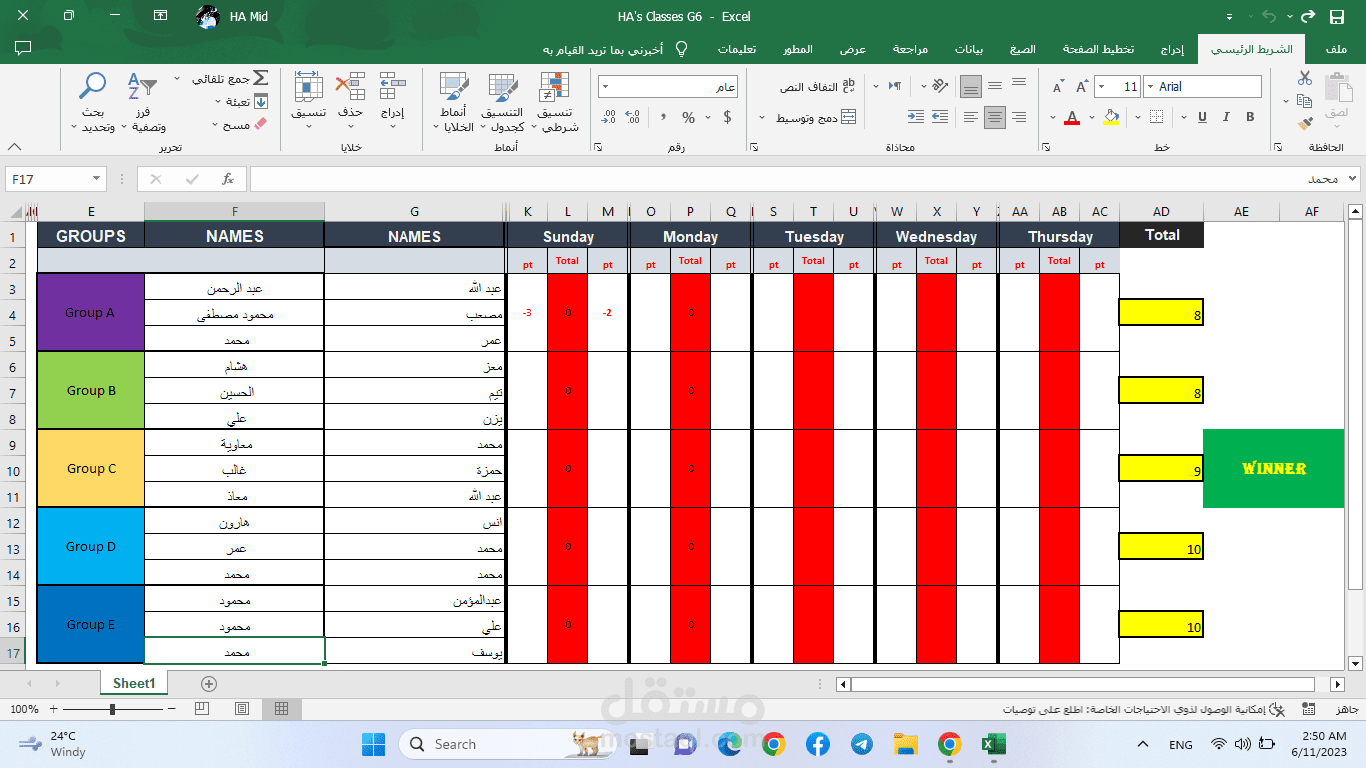
Task: Align cell text to the left
Action: pos(970,117)
